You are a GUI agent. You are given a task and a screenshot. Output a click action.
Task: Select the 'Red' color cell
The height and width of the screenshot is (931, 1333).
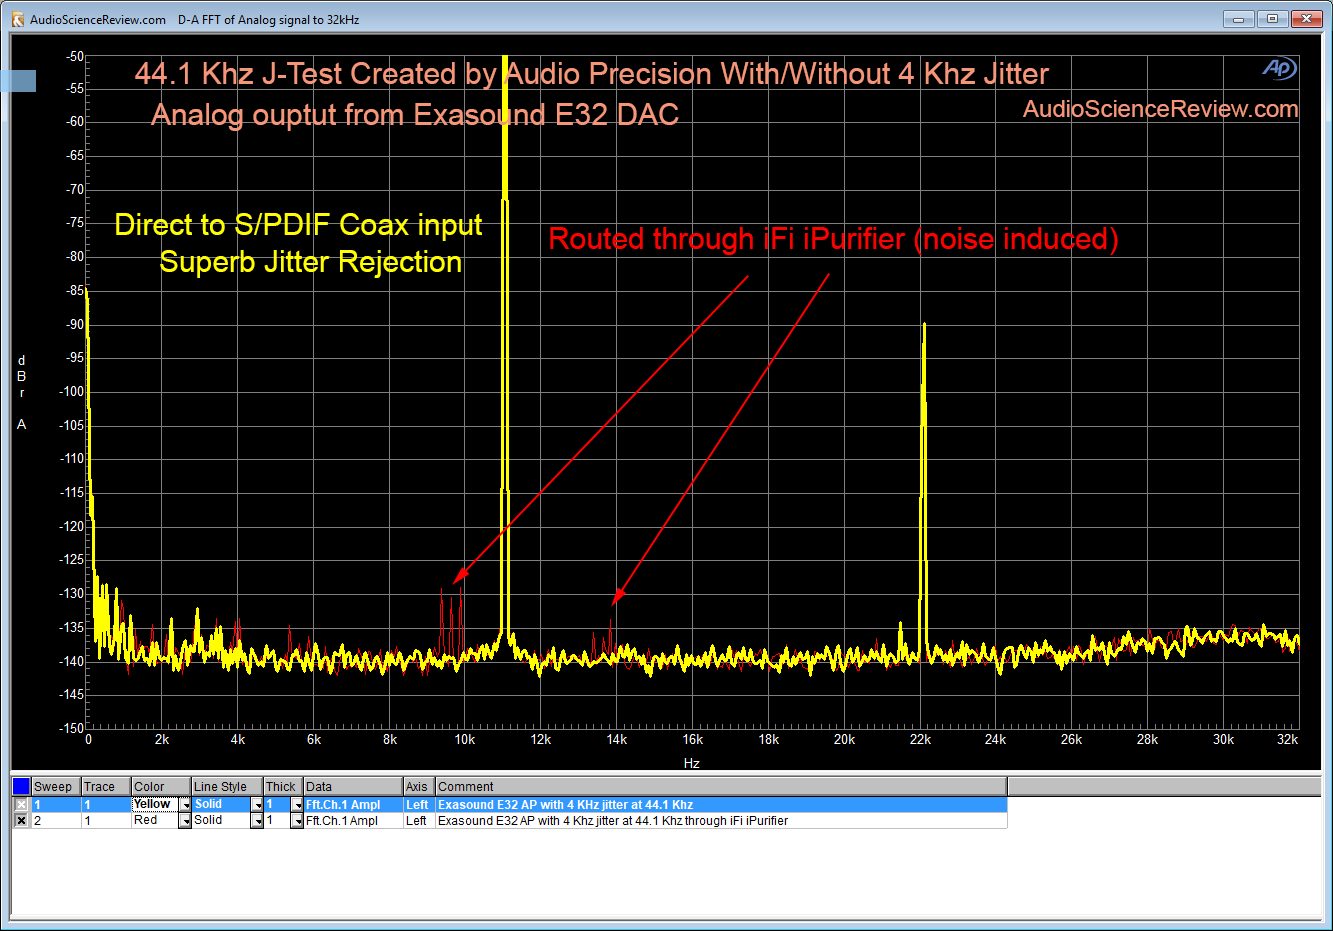(155, 820)
